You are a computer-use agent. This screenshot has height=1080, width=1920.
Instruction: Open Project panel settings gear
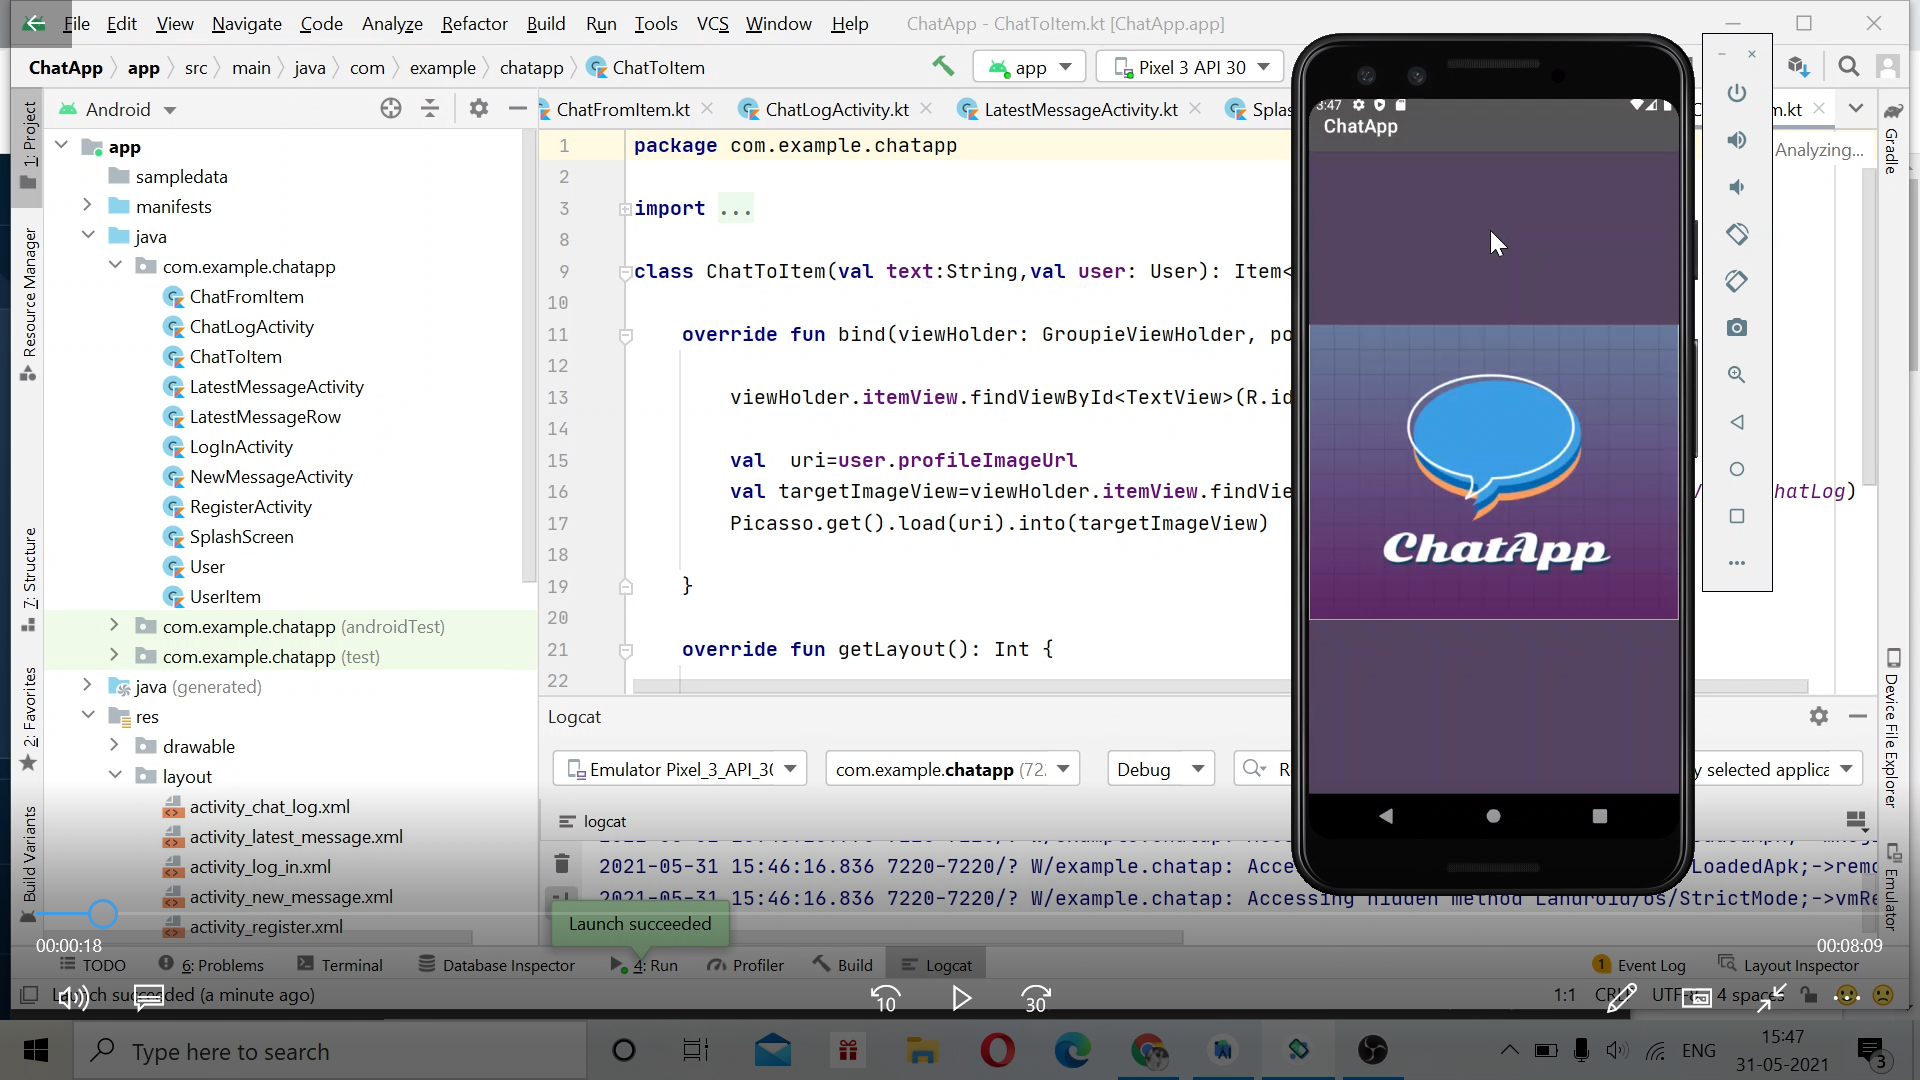479,109
